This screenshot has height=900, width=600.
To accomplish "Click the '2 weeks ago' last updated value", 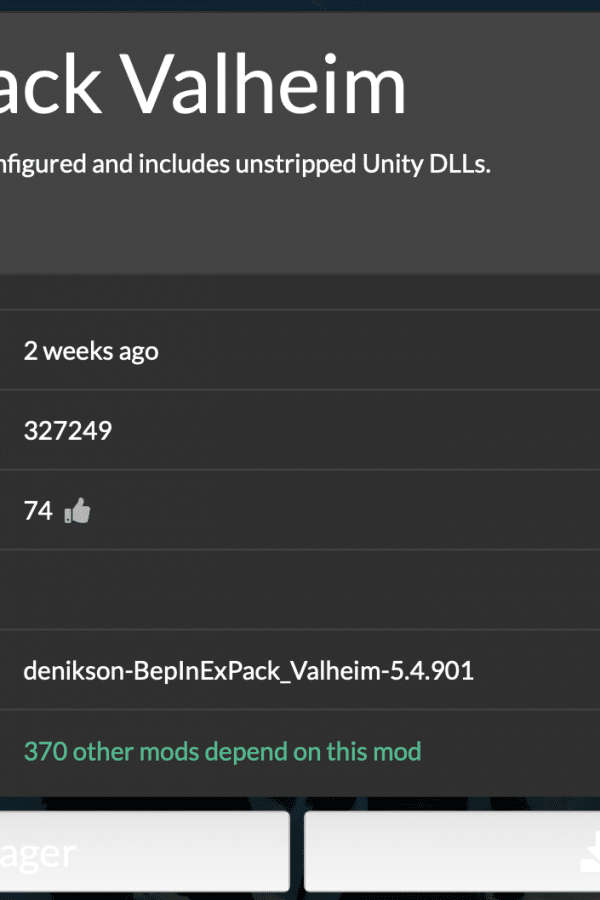I will coord(91,351).
